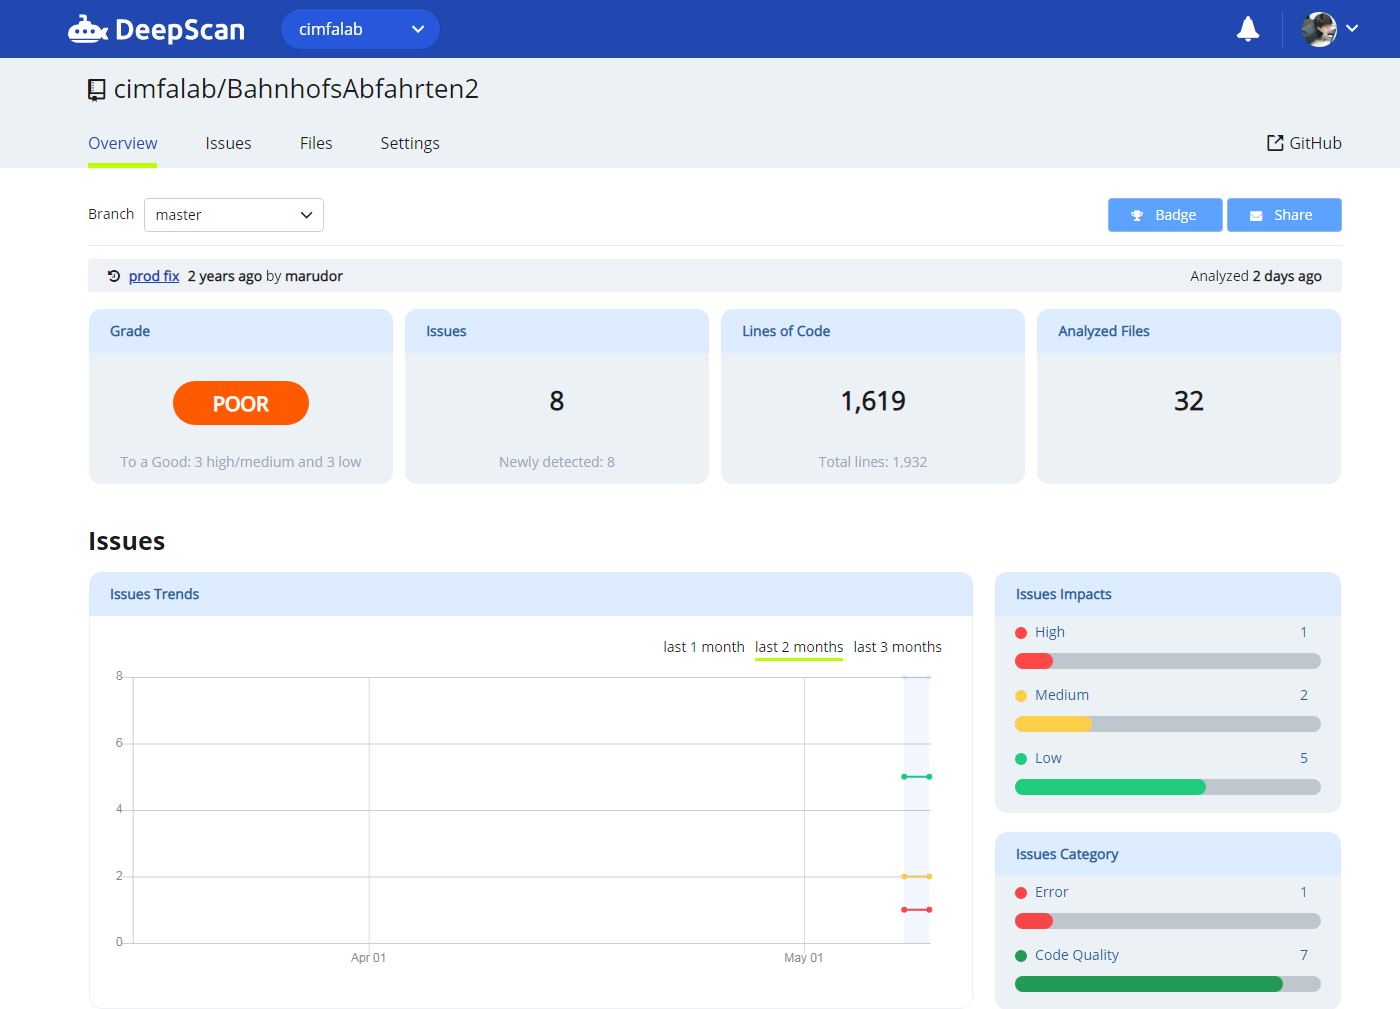The height and width of the screenshot is (1009, 1400).
Task: Click the GitHub external link icon
Action: [x=1275, y=143]
